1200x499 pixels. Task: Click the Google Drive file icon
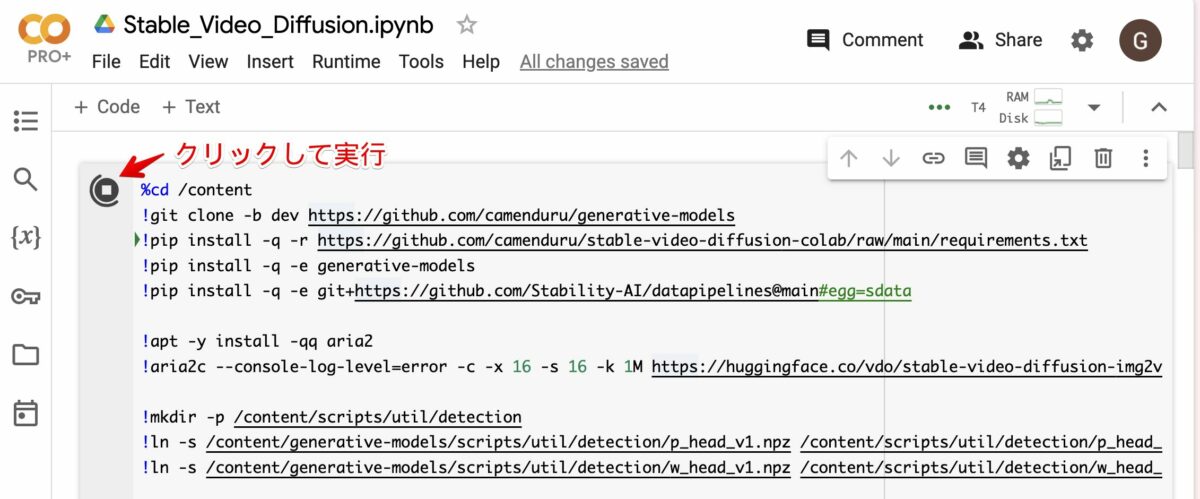tap(104, 25)
